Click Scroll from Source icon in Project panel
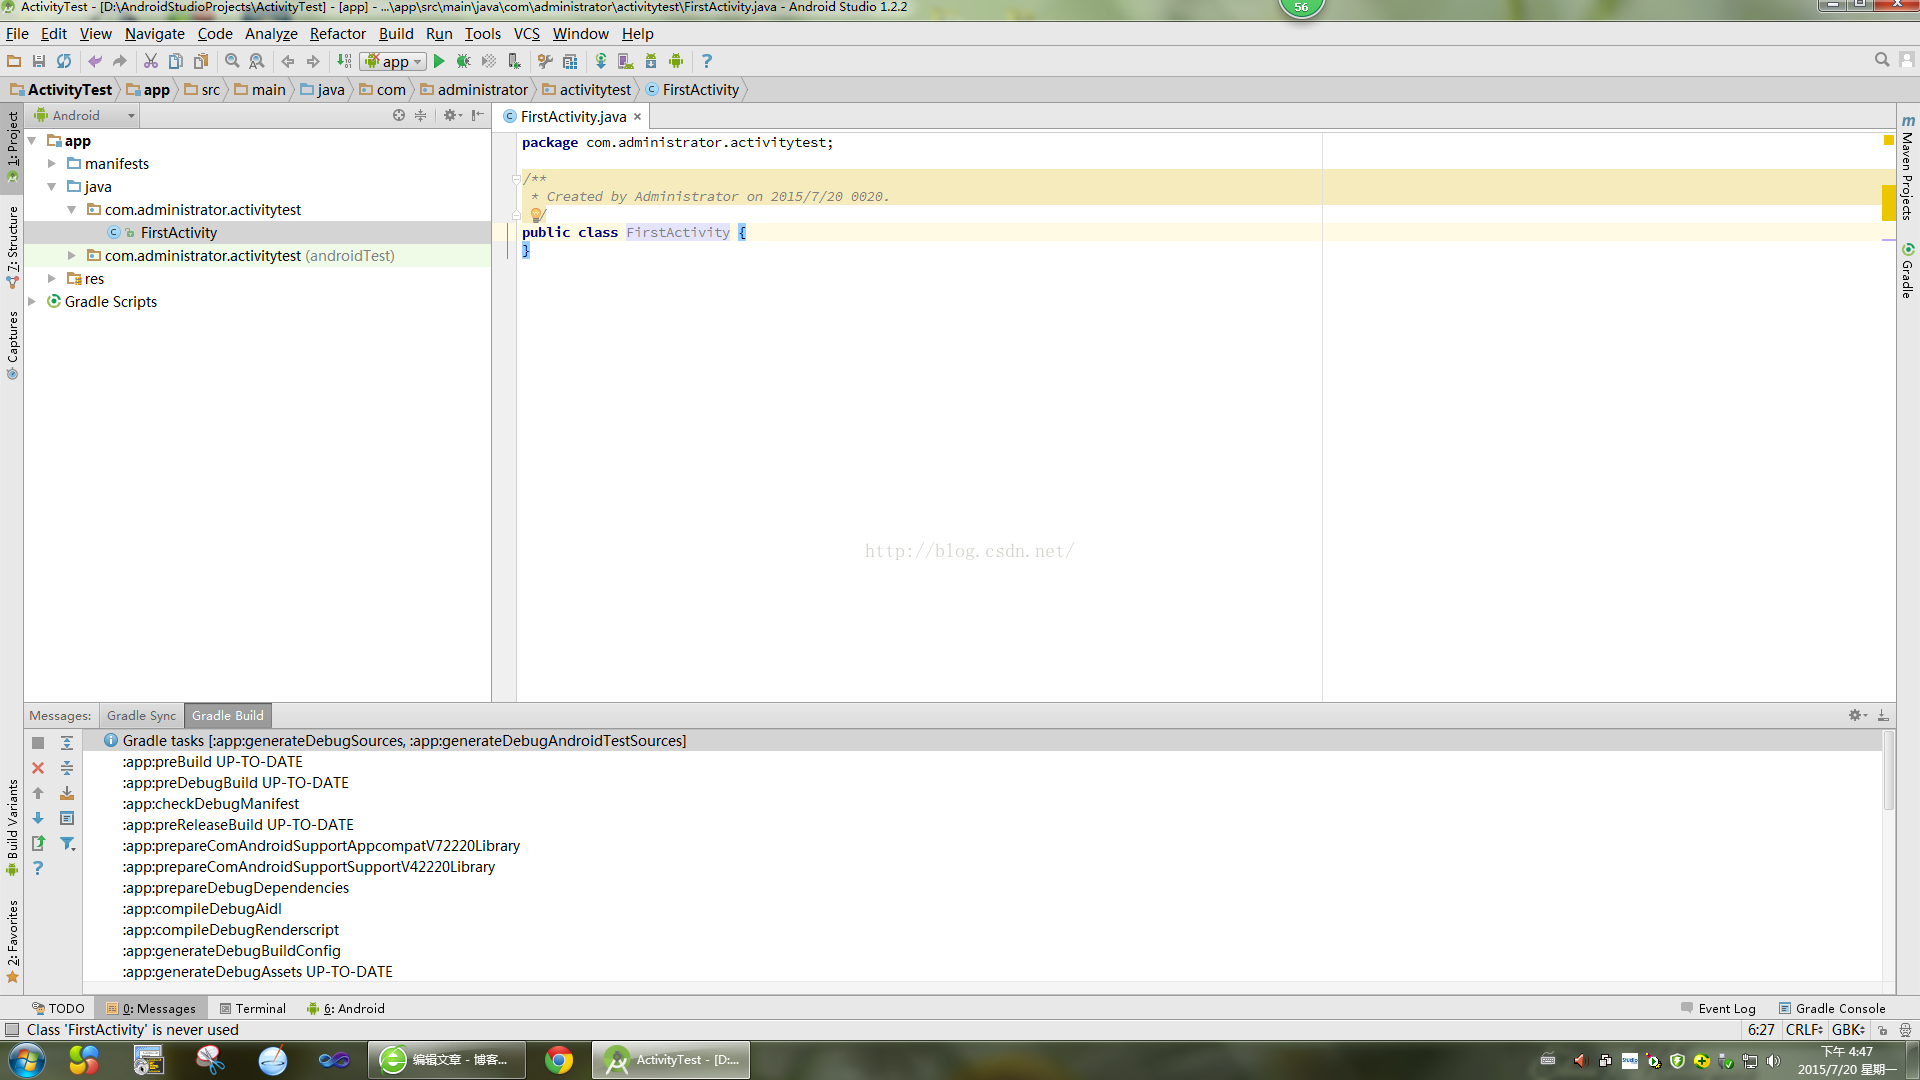 (399, 115)
